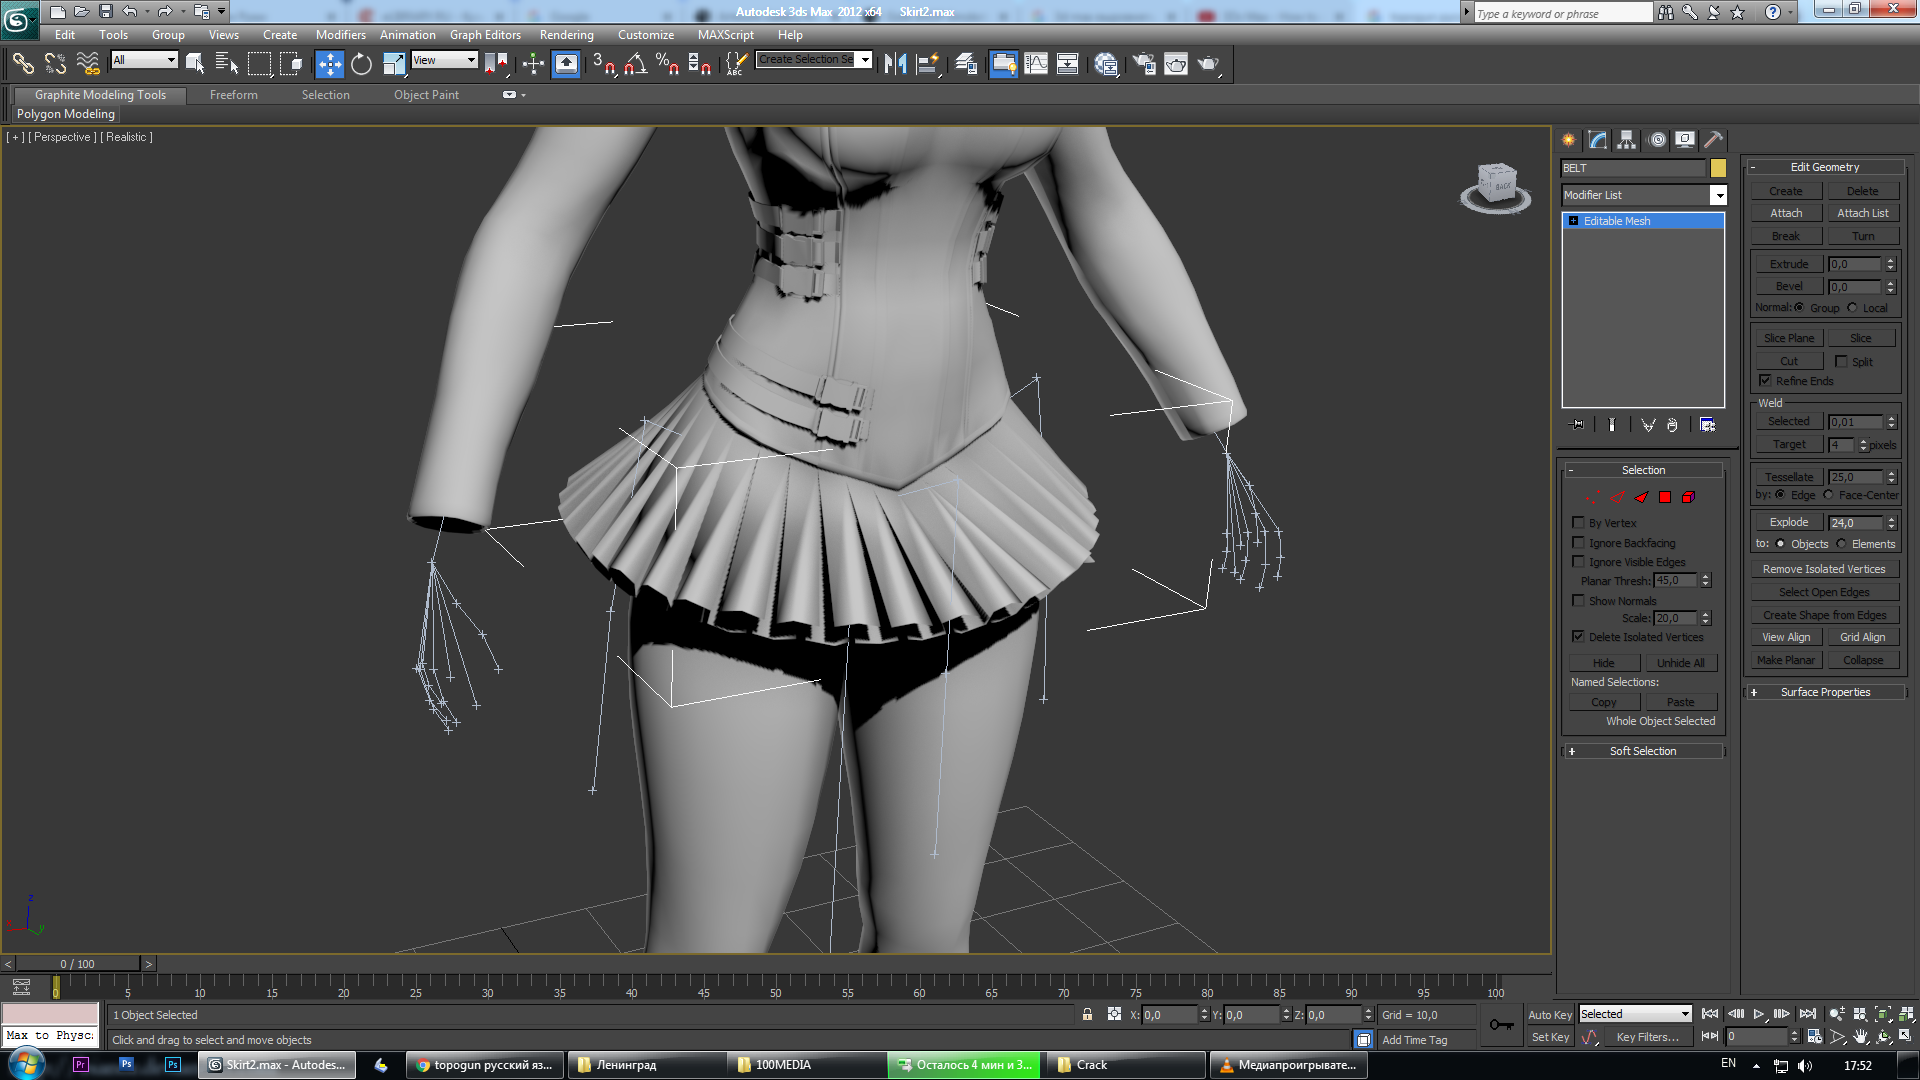Select Polygon sub-object level icon
The image size is (1920, 1080).
1665,497
